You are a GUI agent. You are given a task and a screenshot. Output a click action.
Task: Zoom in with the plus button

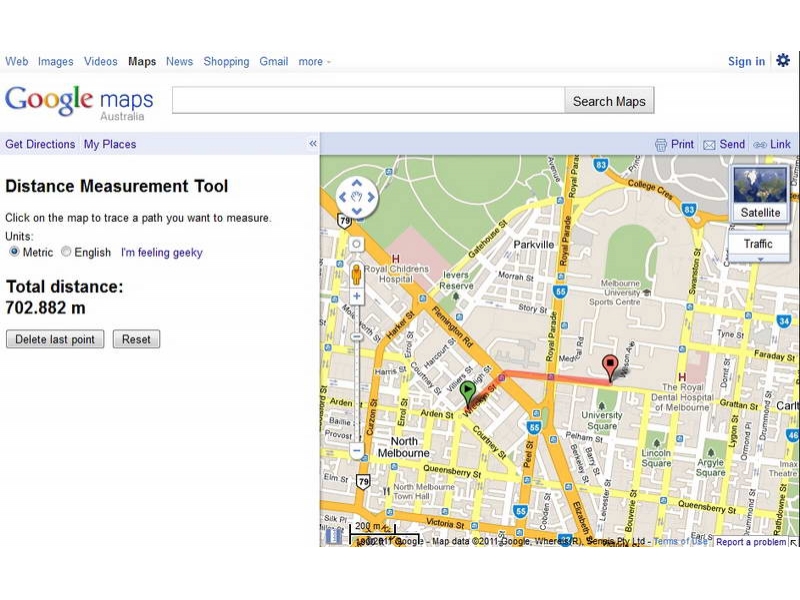356,296
